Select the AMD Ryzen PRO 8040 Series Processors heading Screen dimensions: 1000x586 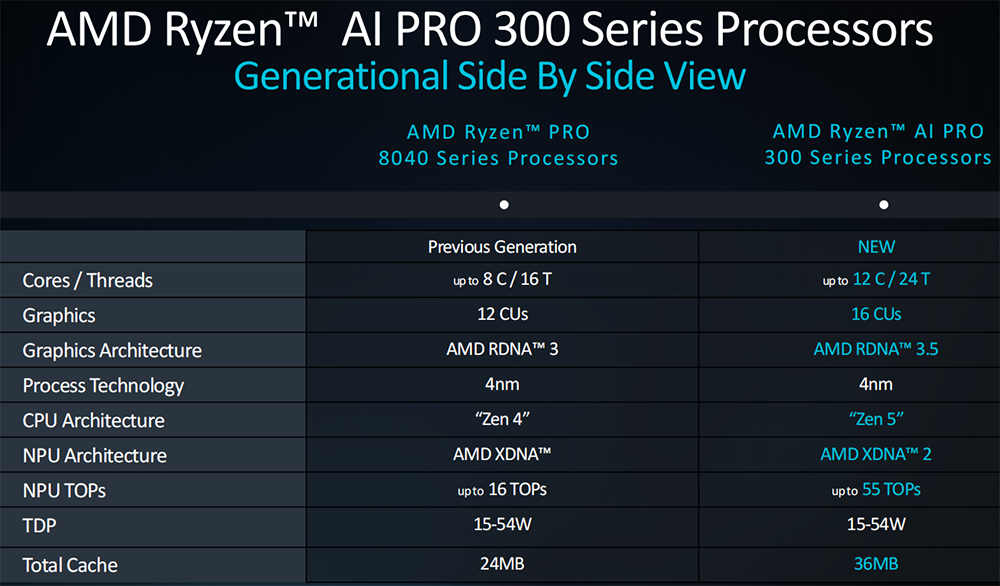pyautogui.click(x=498, y=145)
